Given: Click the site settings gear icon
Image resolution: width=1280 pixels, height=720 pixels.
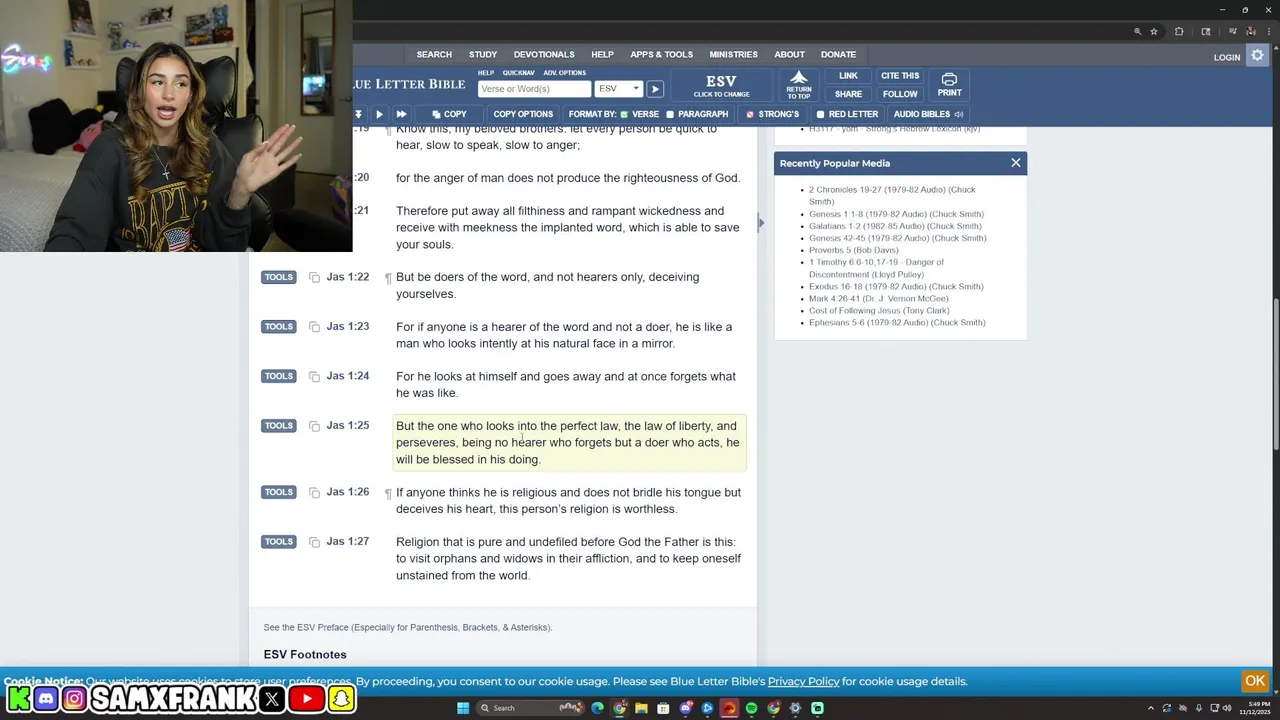Looking at the screenshot, I should 1258,56.
